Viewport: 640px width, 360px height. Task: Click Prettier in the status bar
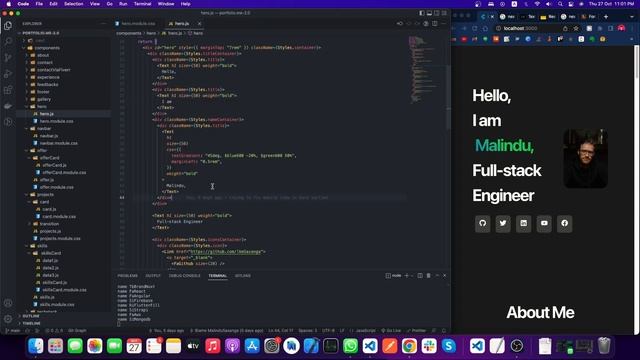417,331
